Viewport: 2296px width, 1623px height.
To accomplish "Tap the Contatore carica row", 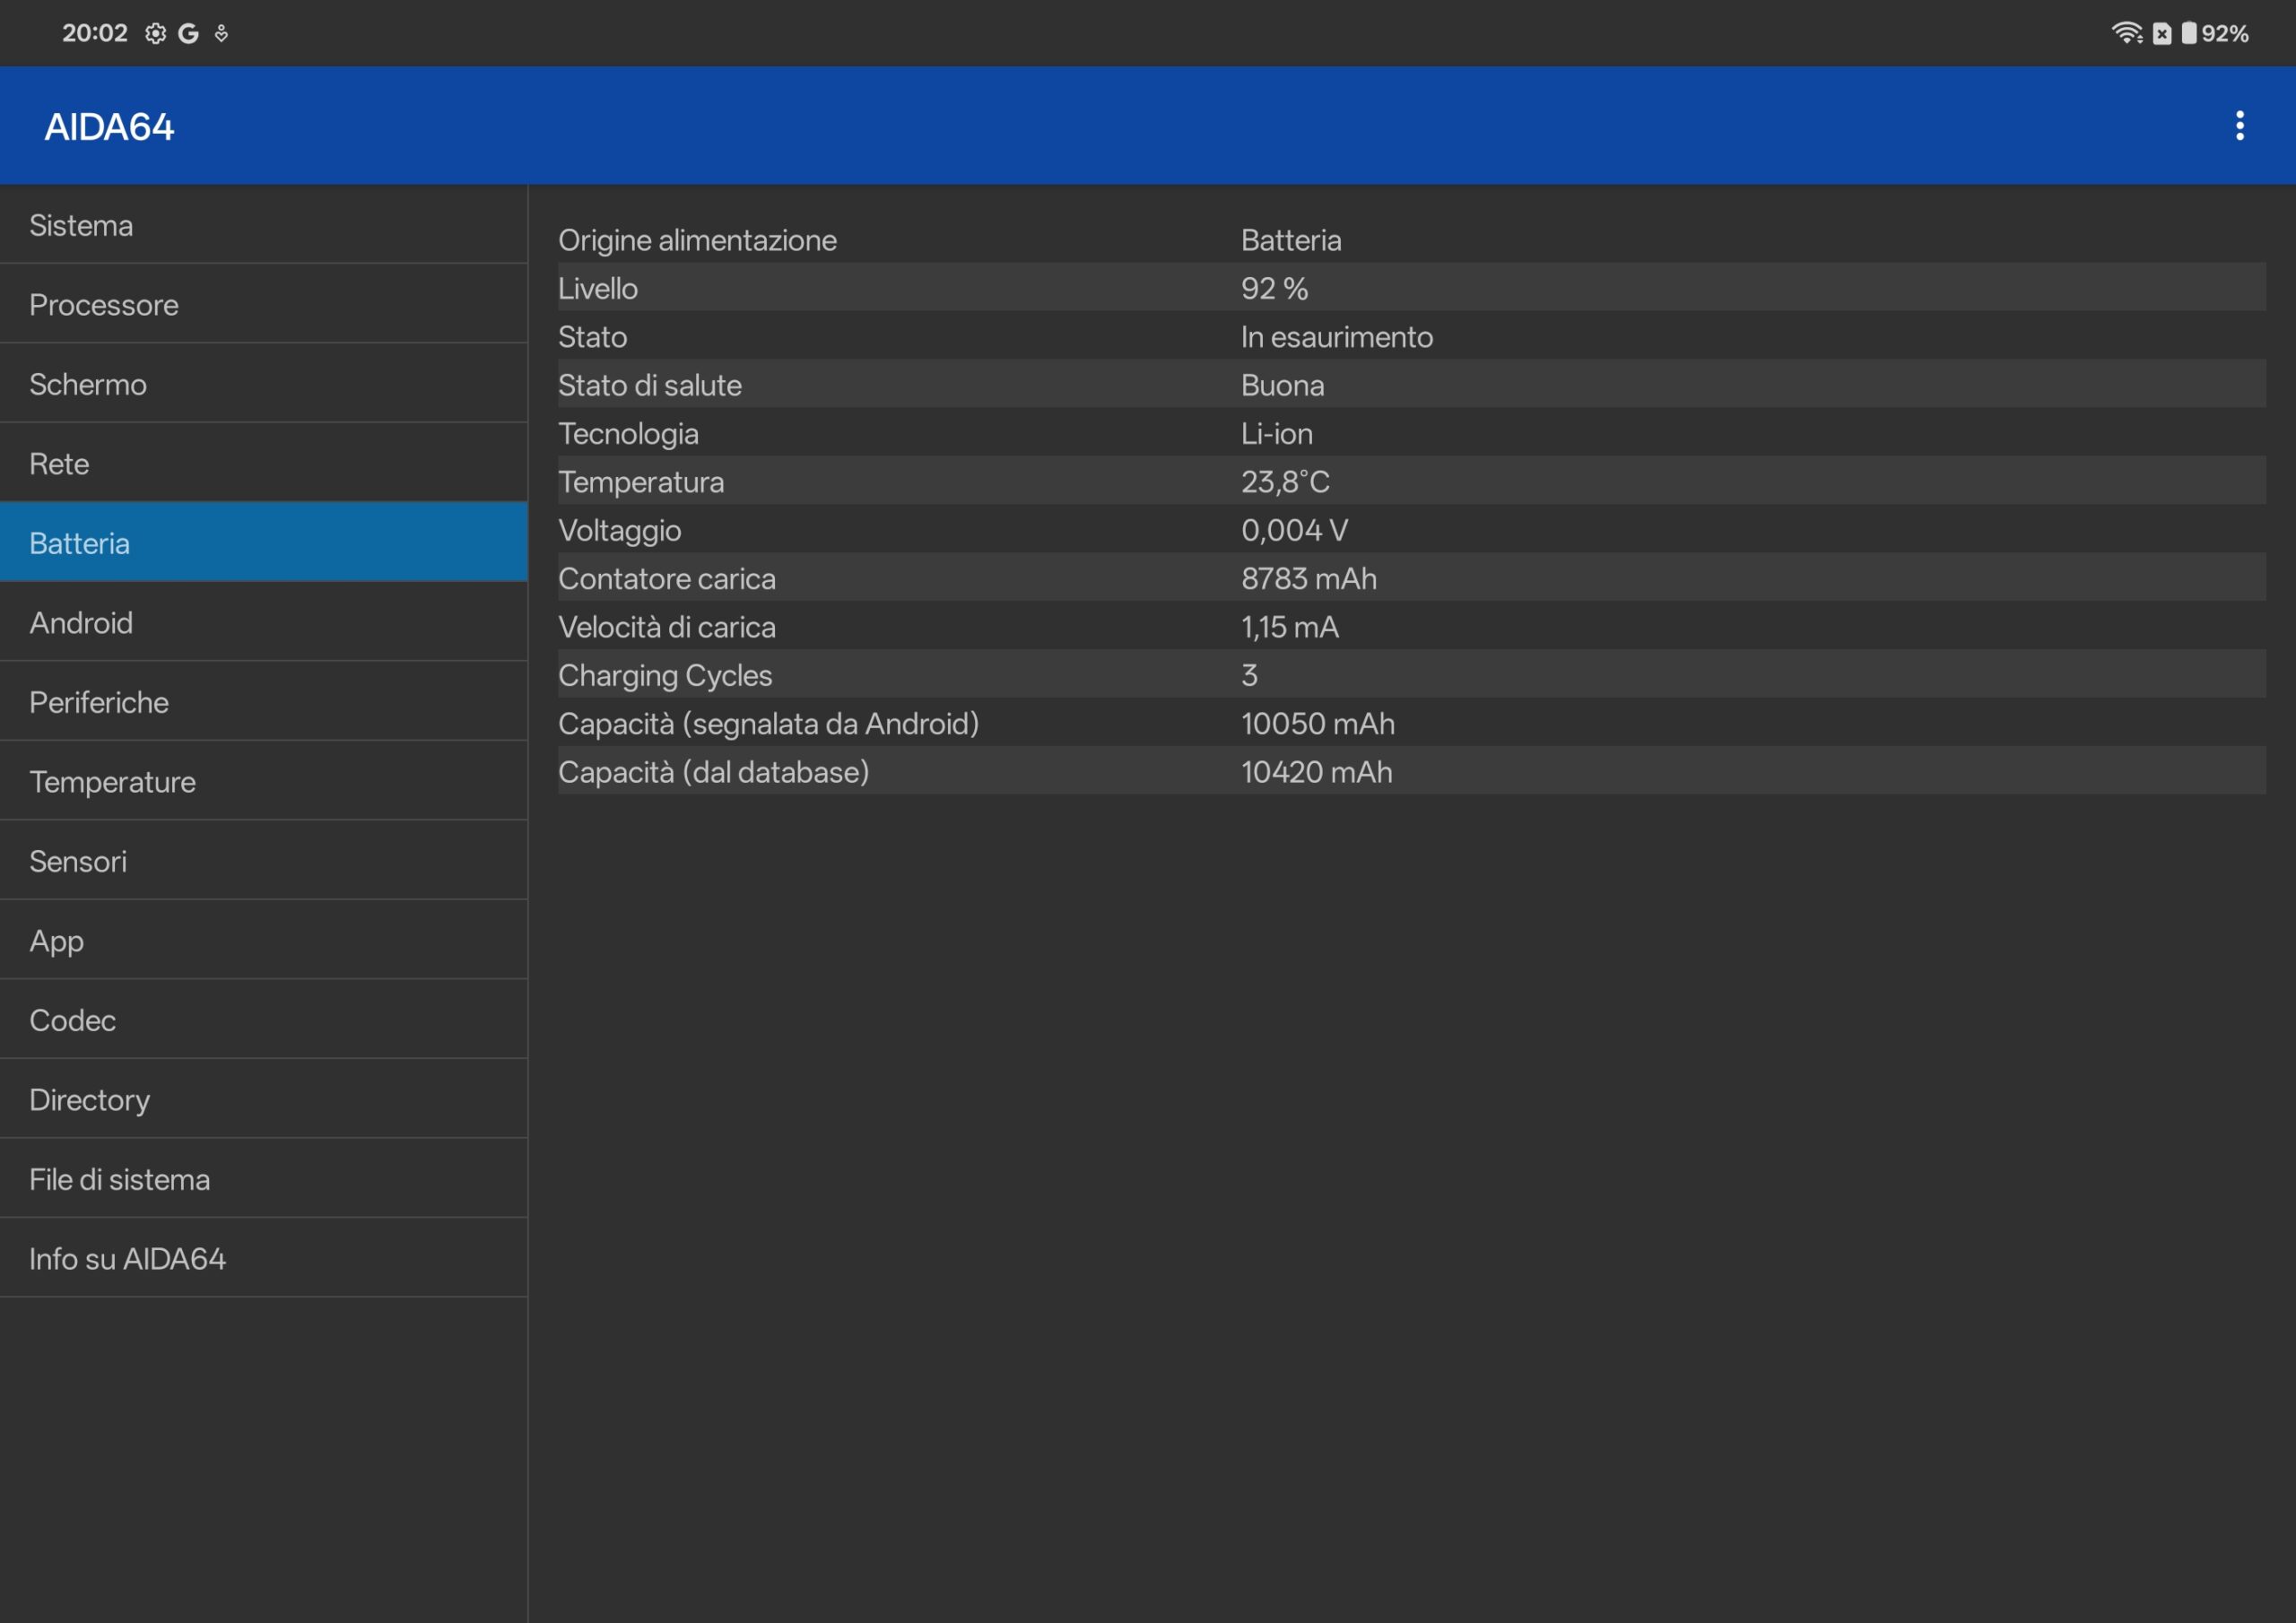I will pos(1410,578).
